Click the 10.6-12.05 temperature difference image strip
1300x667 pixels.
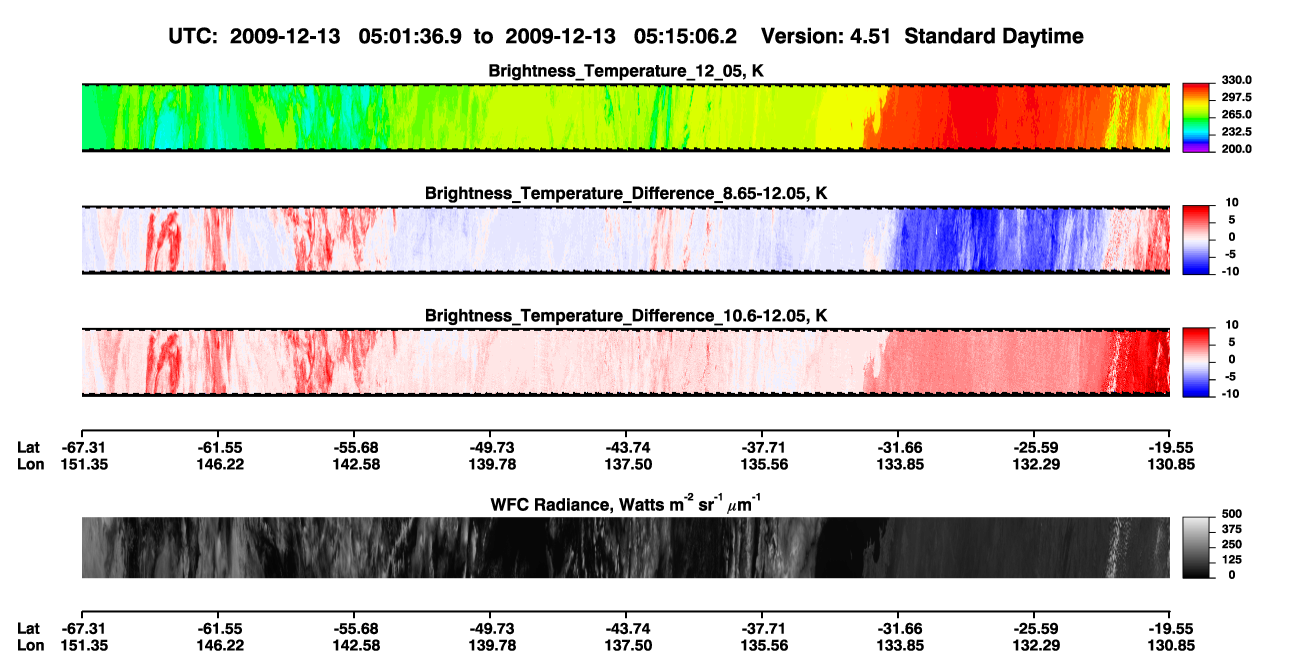tap(625, 362)
